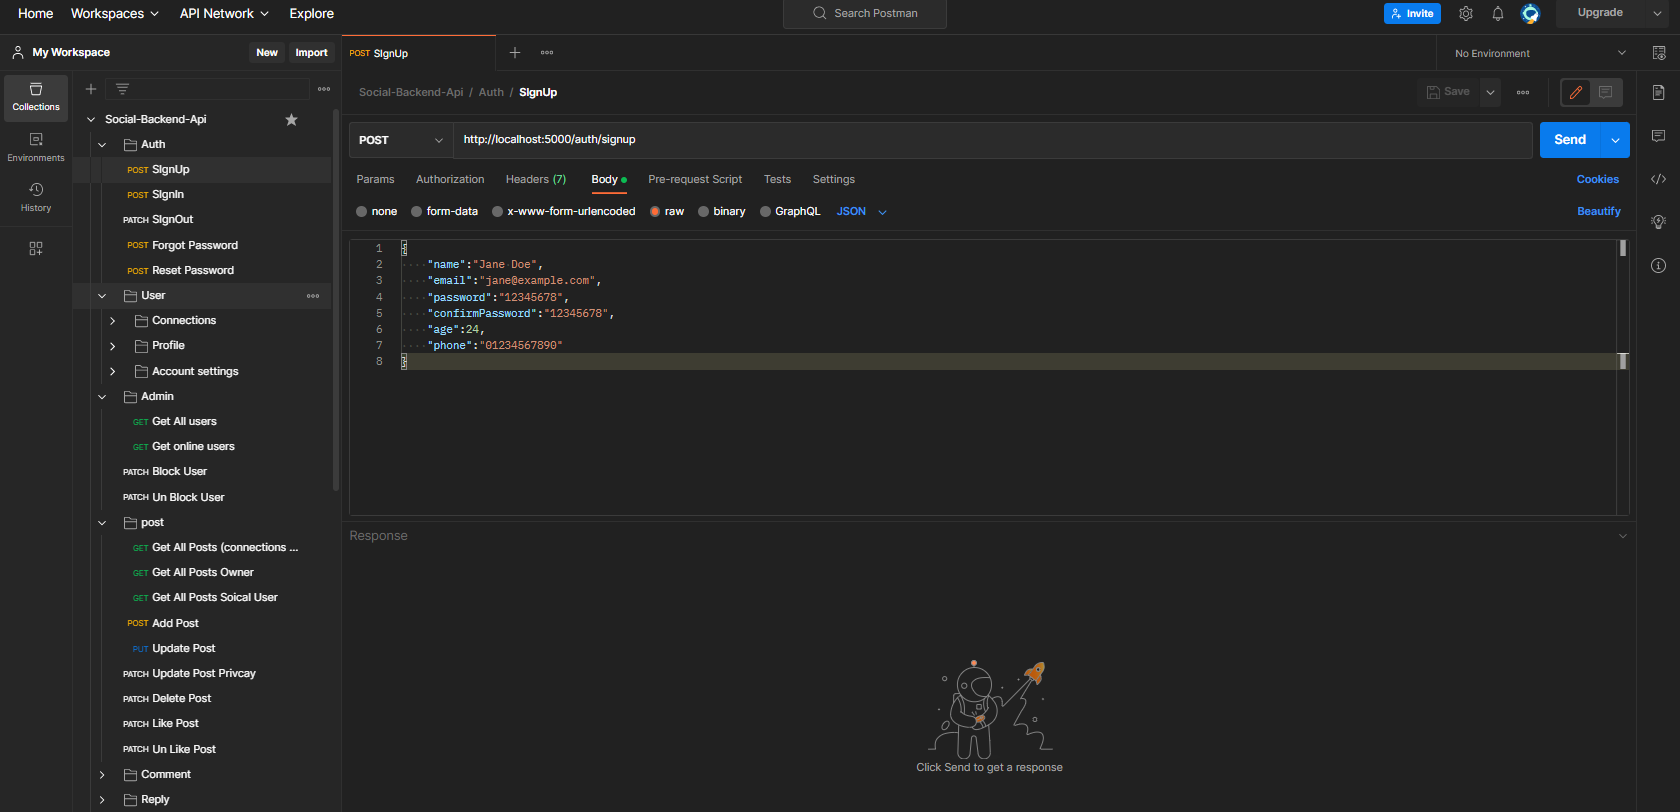Click the filter icon in collections search

tap(122, 89)
